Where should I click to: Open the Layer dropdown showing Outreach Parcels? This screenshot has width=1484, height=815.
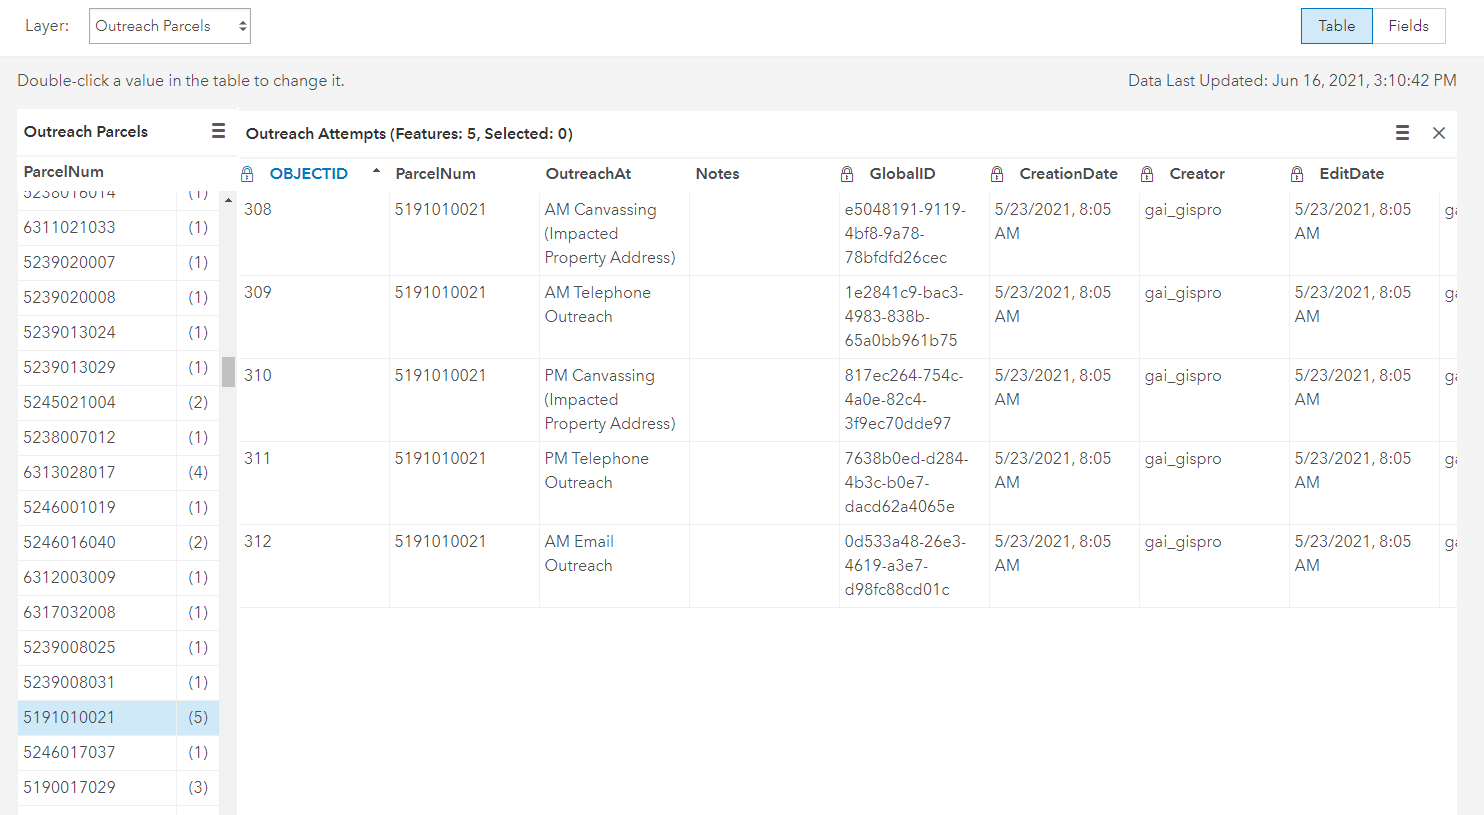pyautogui.click(x=170, y=26)
